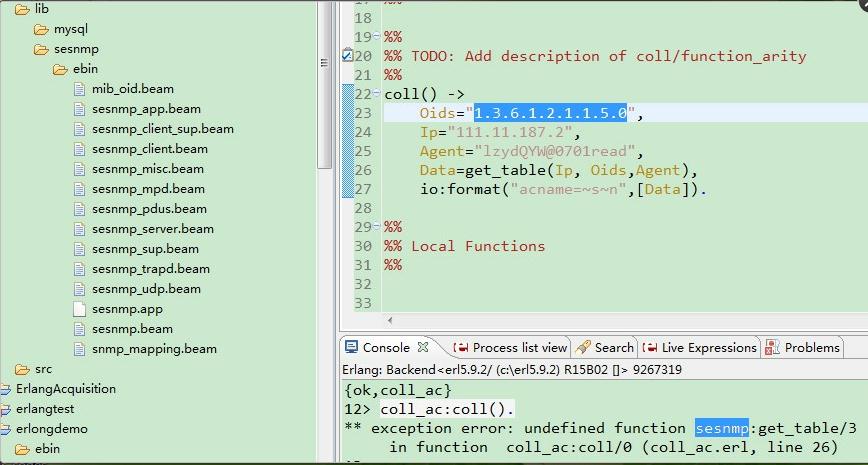This screenshot has height=465, width=868.
Task: Select the ErlangAcquisition project
Action: (66, 389)
